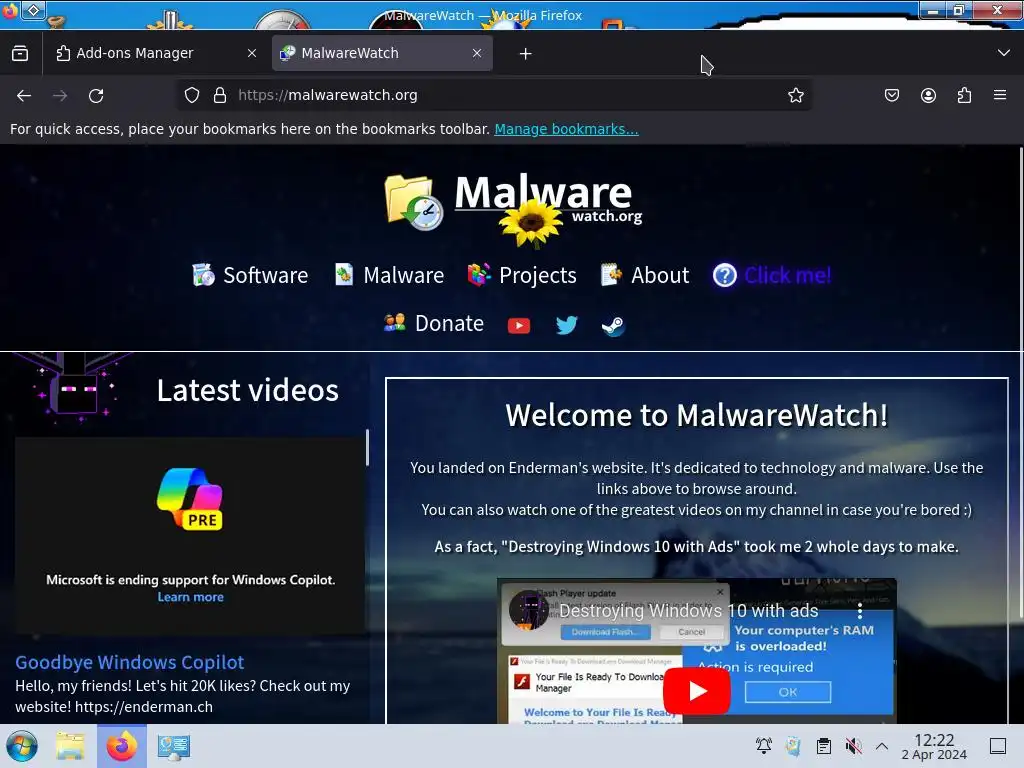Viewport: 1024px width, 768px height.
Task: Unmute the volume tray icon
Action: 853,746
